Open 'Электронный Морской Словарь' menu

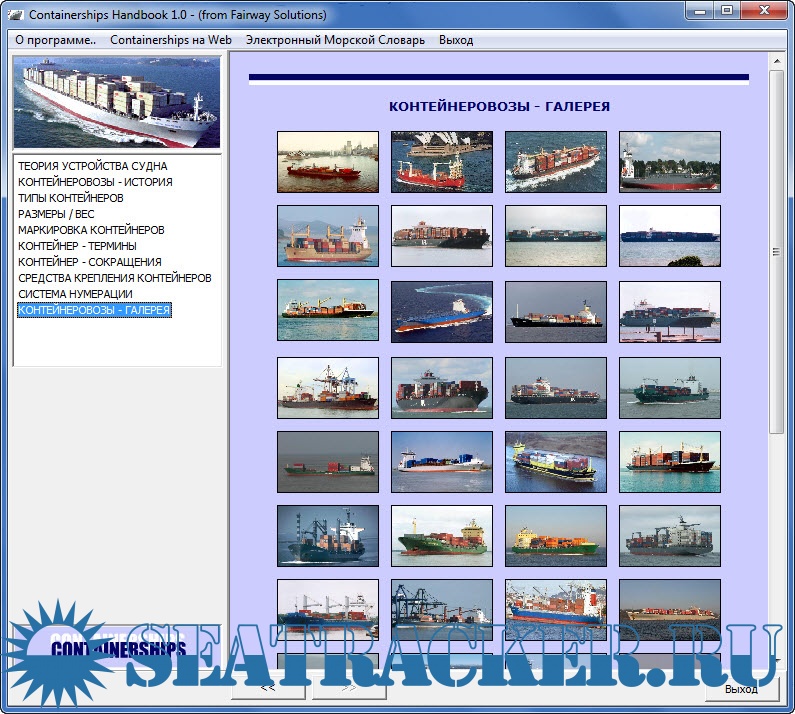click(335, 40)
